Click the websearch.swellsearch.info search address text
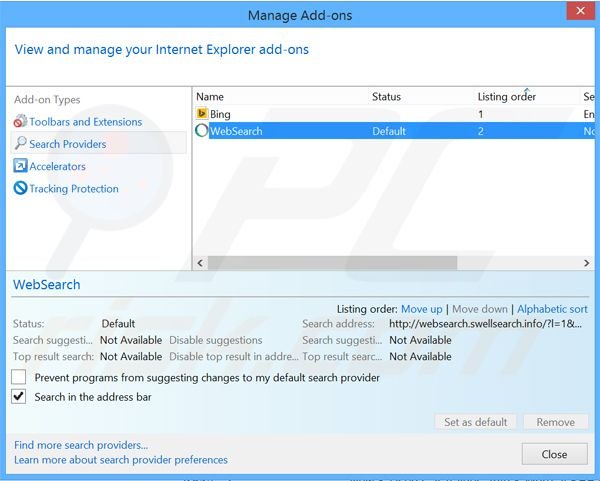Image resolution: width=600 pixels, height=481 pixels. point(485,324)
